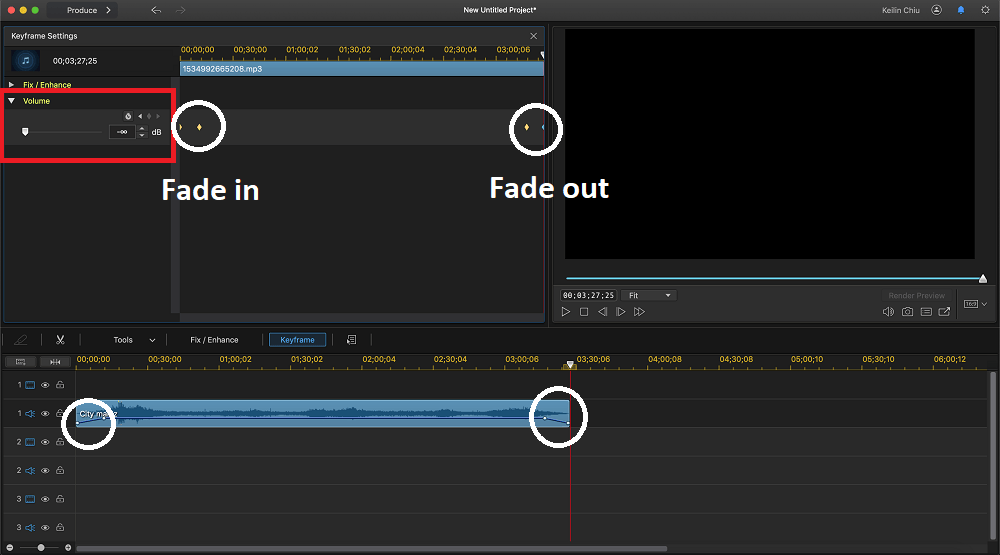The height and width of the screenshot is (555, 1000).
Task: Take a snapshot with the camera icon
Action: point(907,312)
